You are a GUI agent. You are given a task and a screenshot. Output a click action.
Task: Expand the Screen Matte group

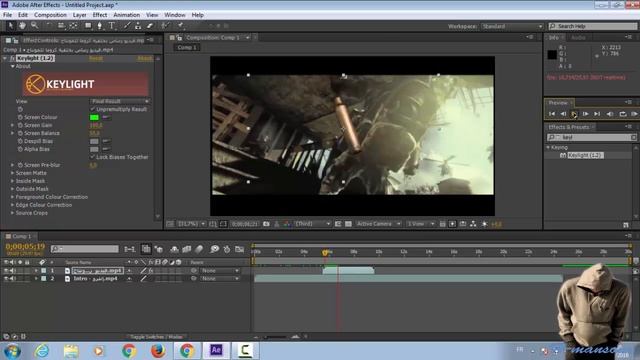tap(13, 173)
